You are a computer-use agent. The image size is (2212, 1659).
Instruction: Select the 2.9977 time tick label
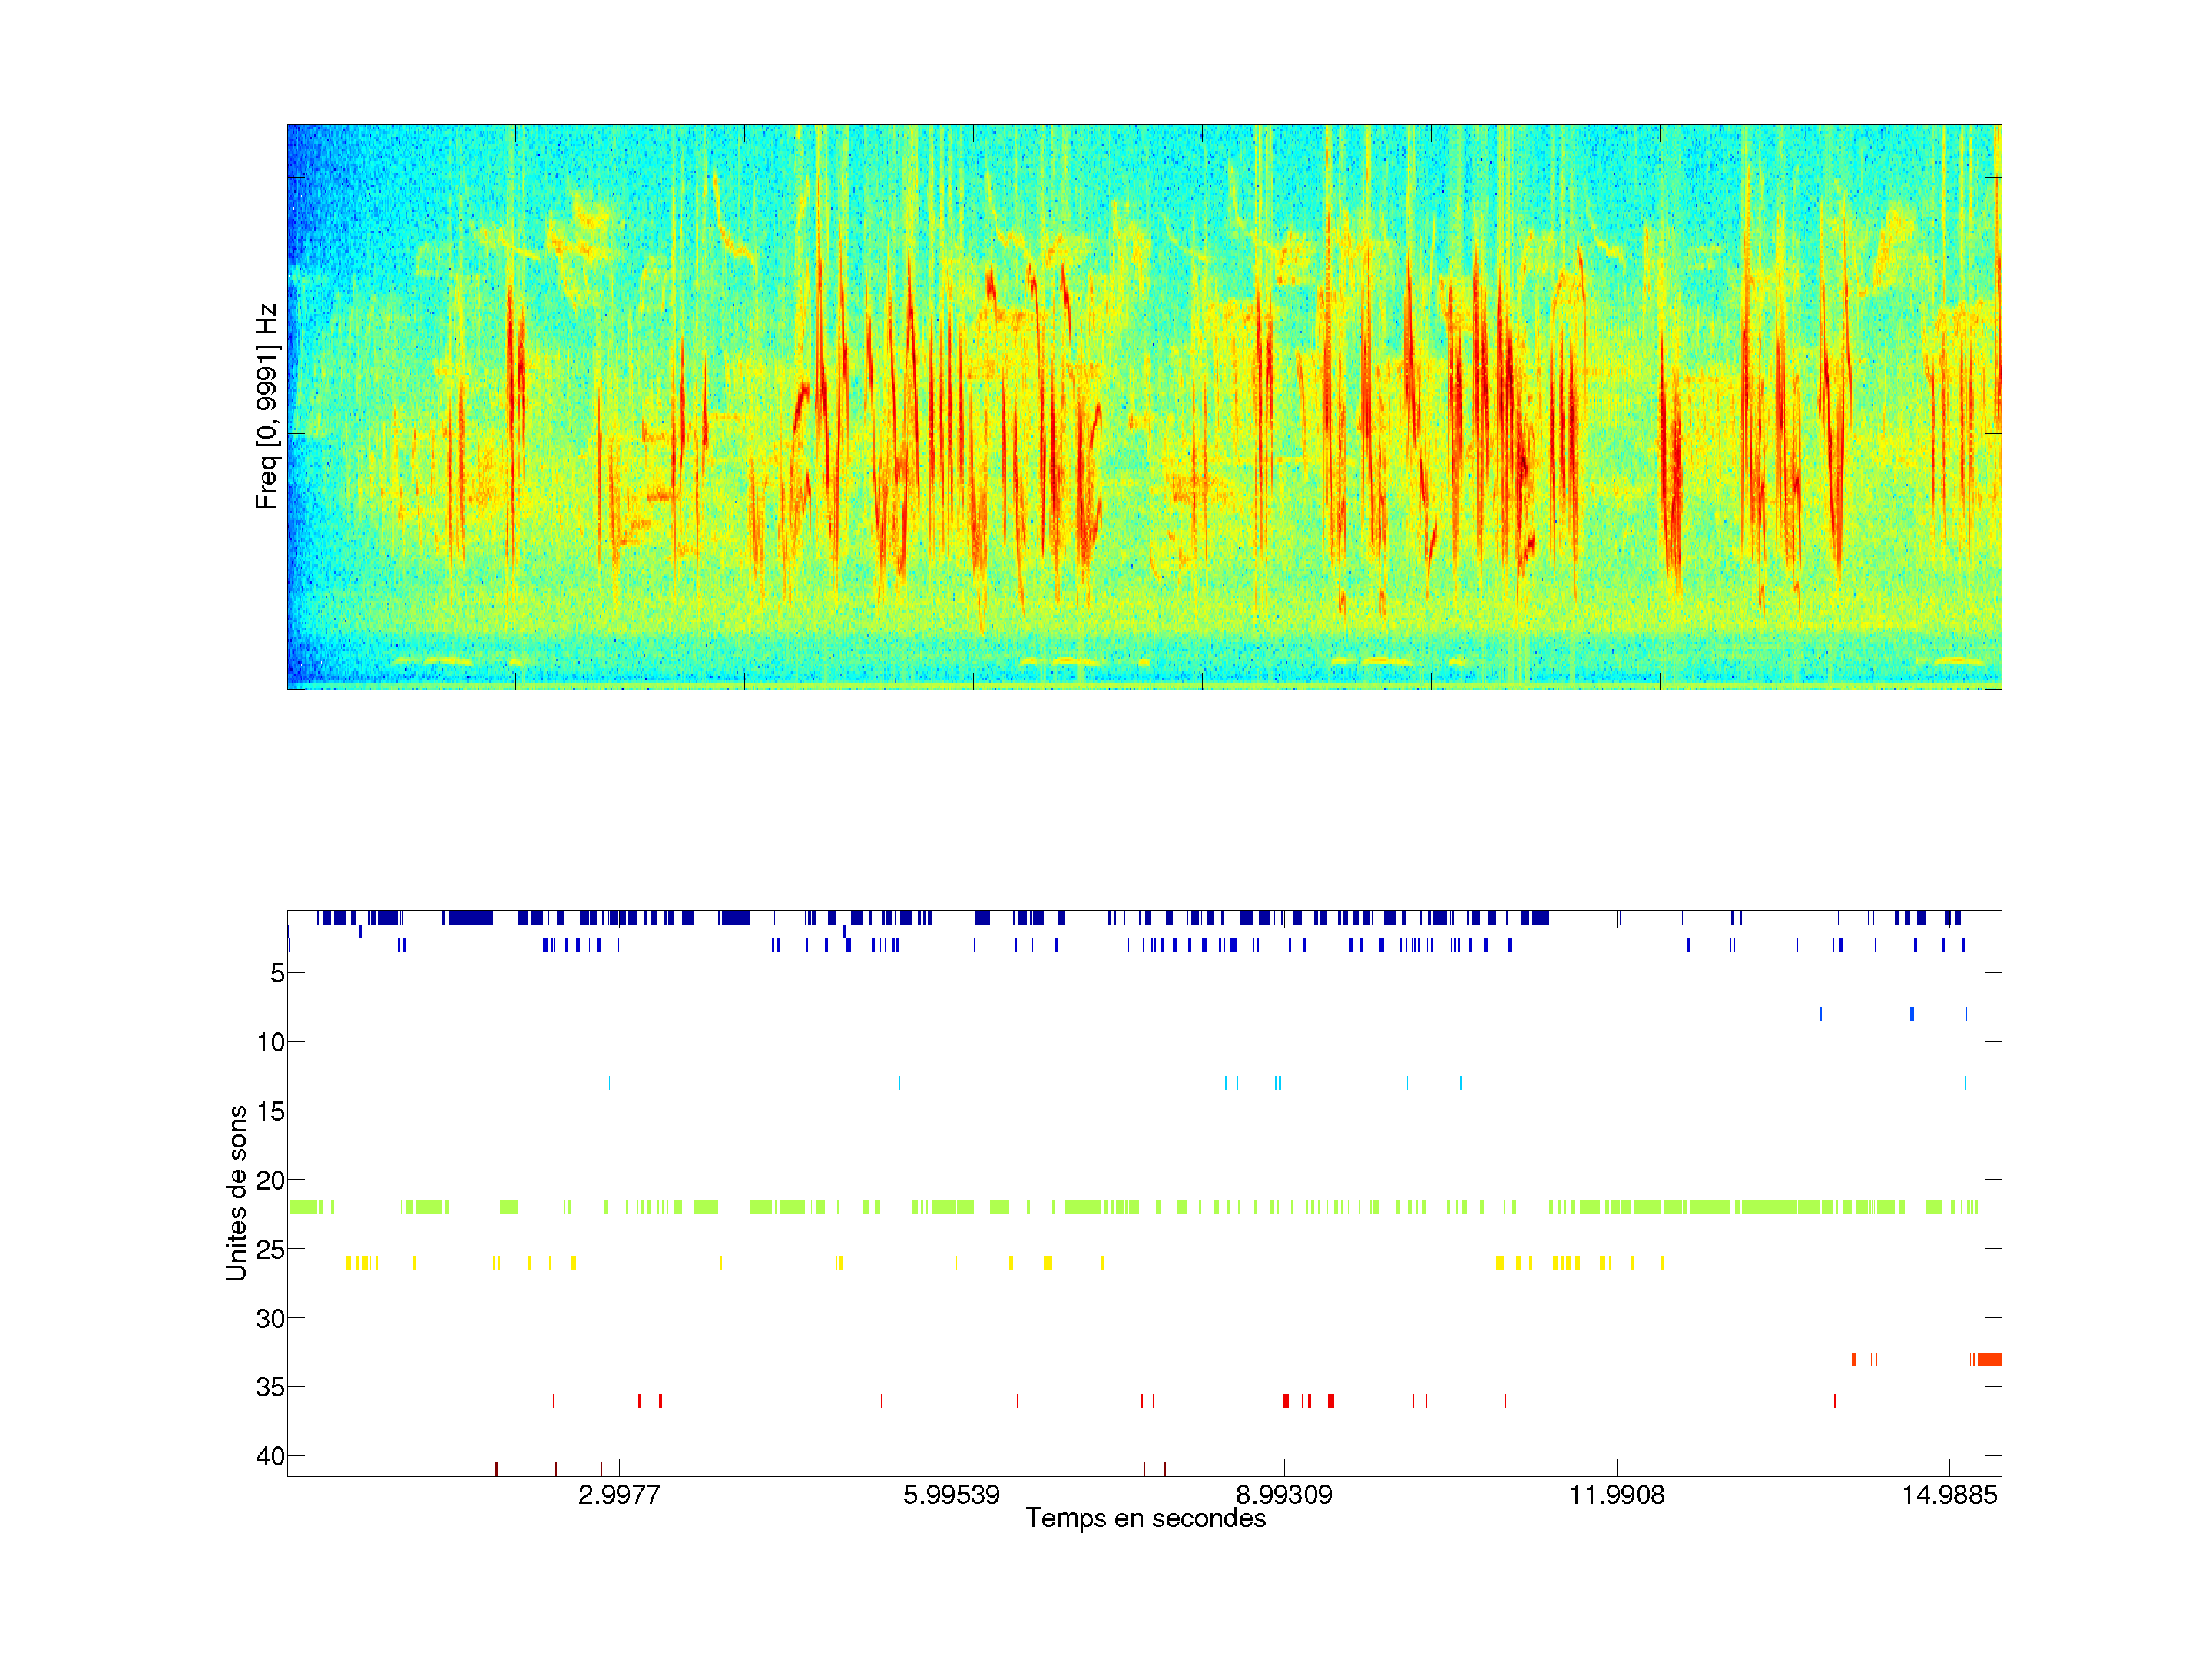(x=618, y=1495)
